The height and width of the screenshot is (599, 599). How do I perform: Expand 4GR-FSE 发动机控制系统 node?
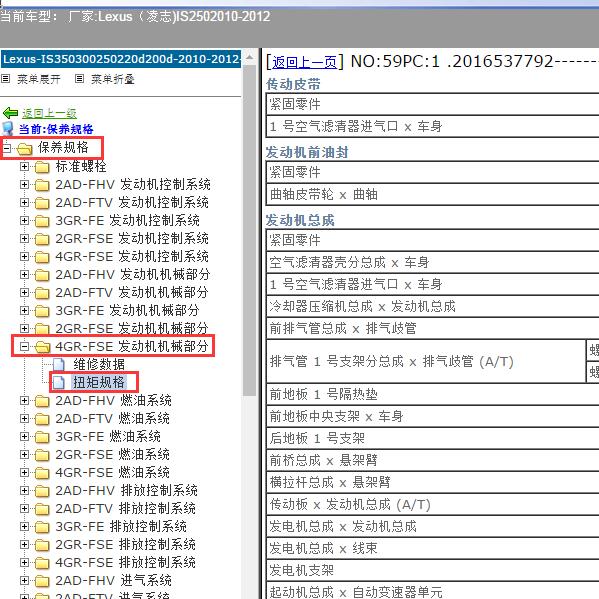point(24,256)
